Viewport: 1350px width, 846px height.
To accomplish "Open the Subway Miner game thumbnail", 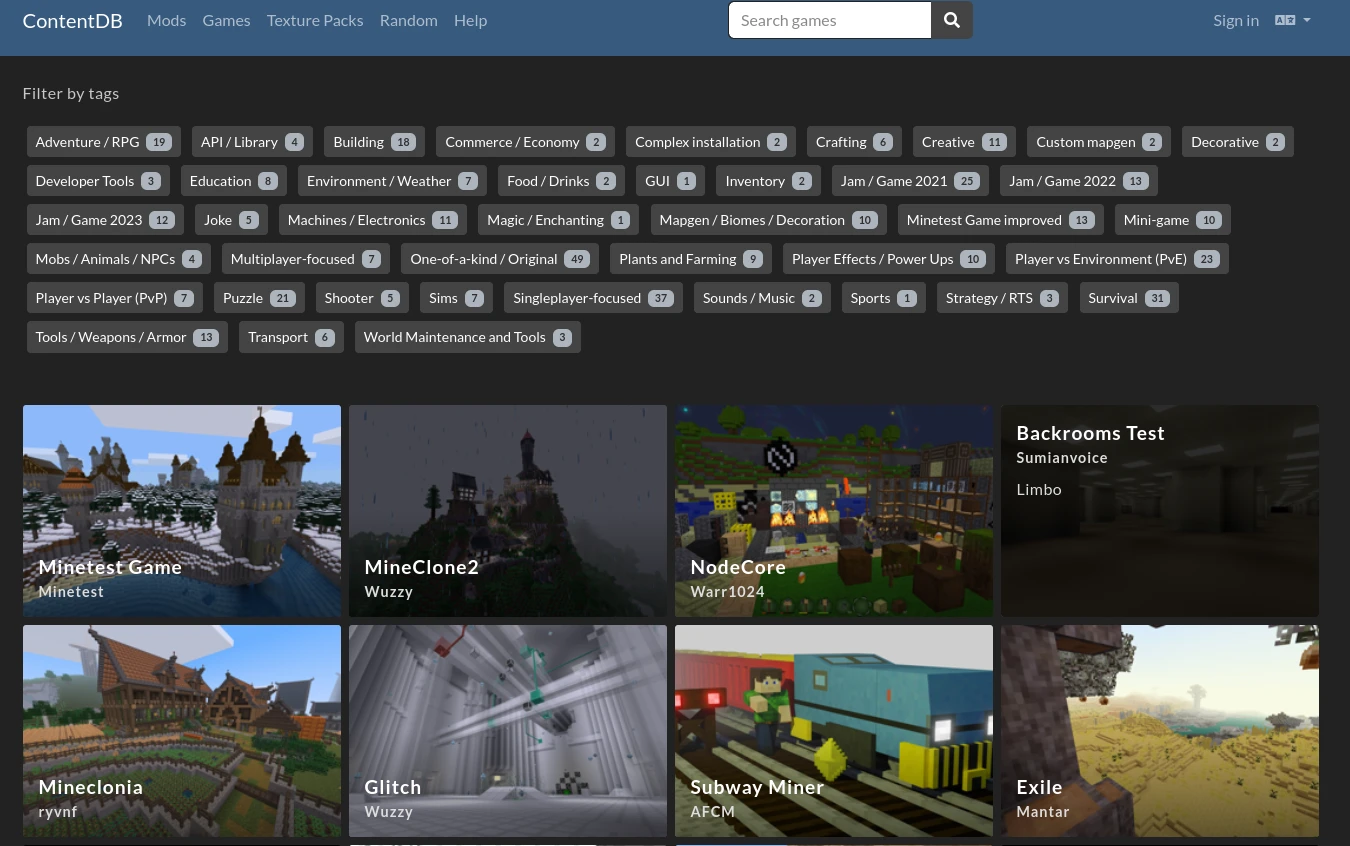I will 834,730.
